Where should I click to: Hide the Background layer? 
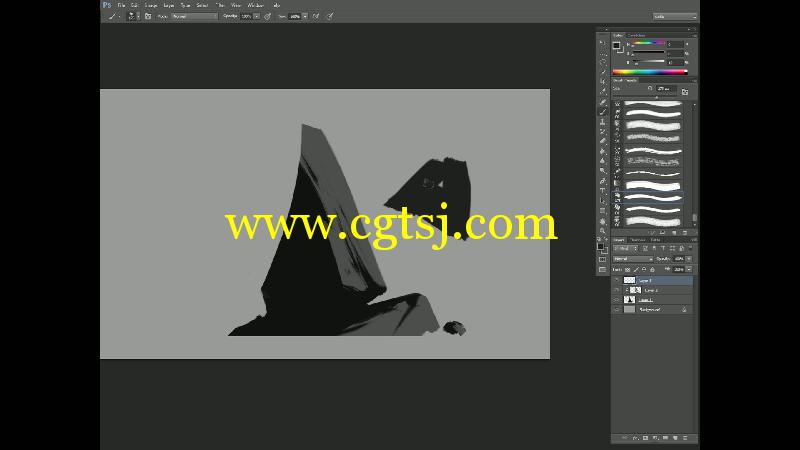click(617, 309)
